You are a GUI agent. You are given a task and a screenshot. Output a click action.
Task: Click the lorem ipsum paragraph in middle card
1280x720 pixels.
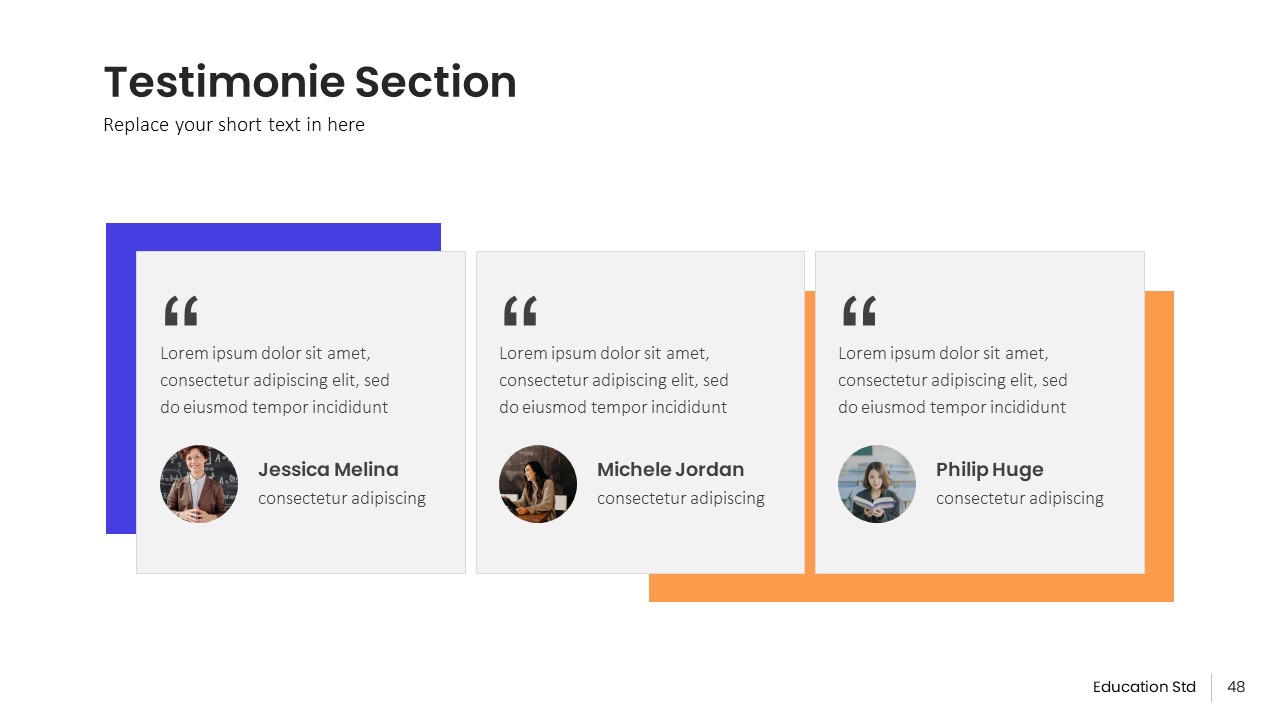point(614,380)
